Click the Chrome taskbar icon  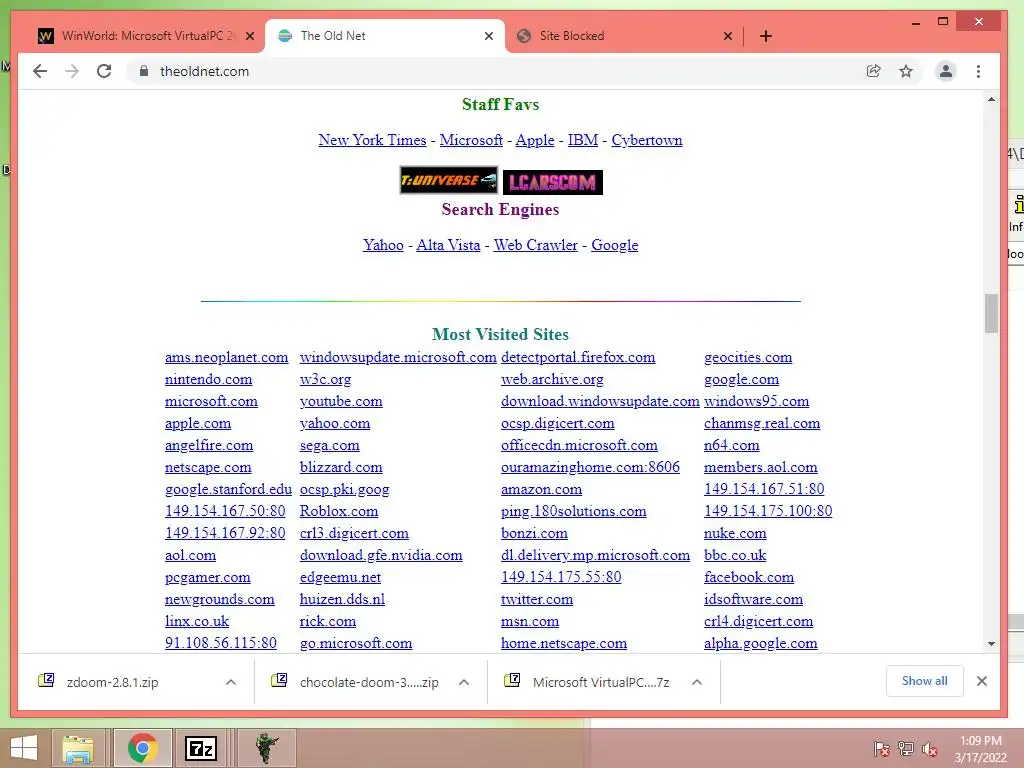(x=142, y=748)
